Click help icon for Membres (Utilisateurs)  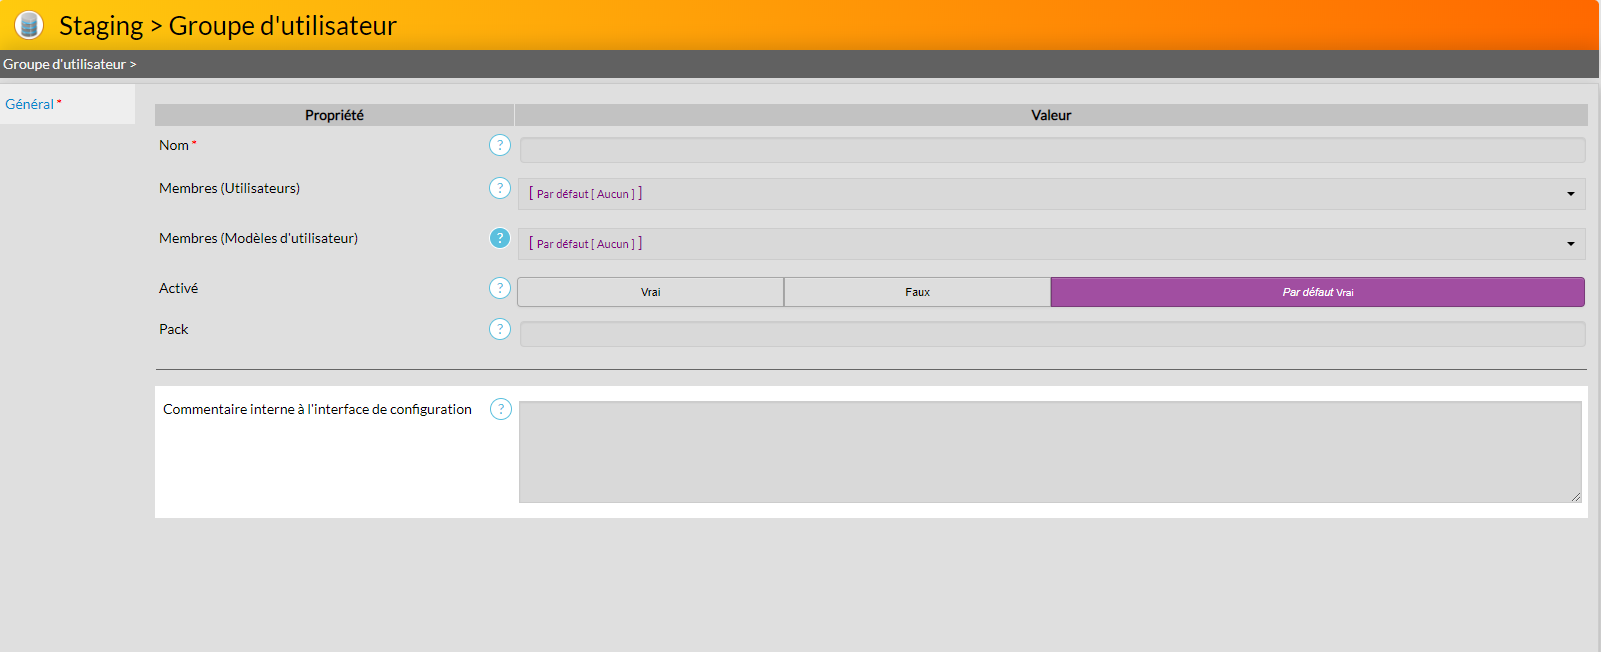coord(500,188)
